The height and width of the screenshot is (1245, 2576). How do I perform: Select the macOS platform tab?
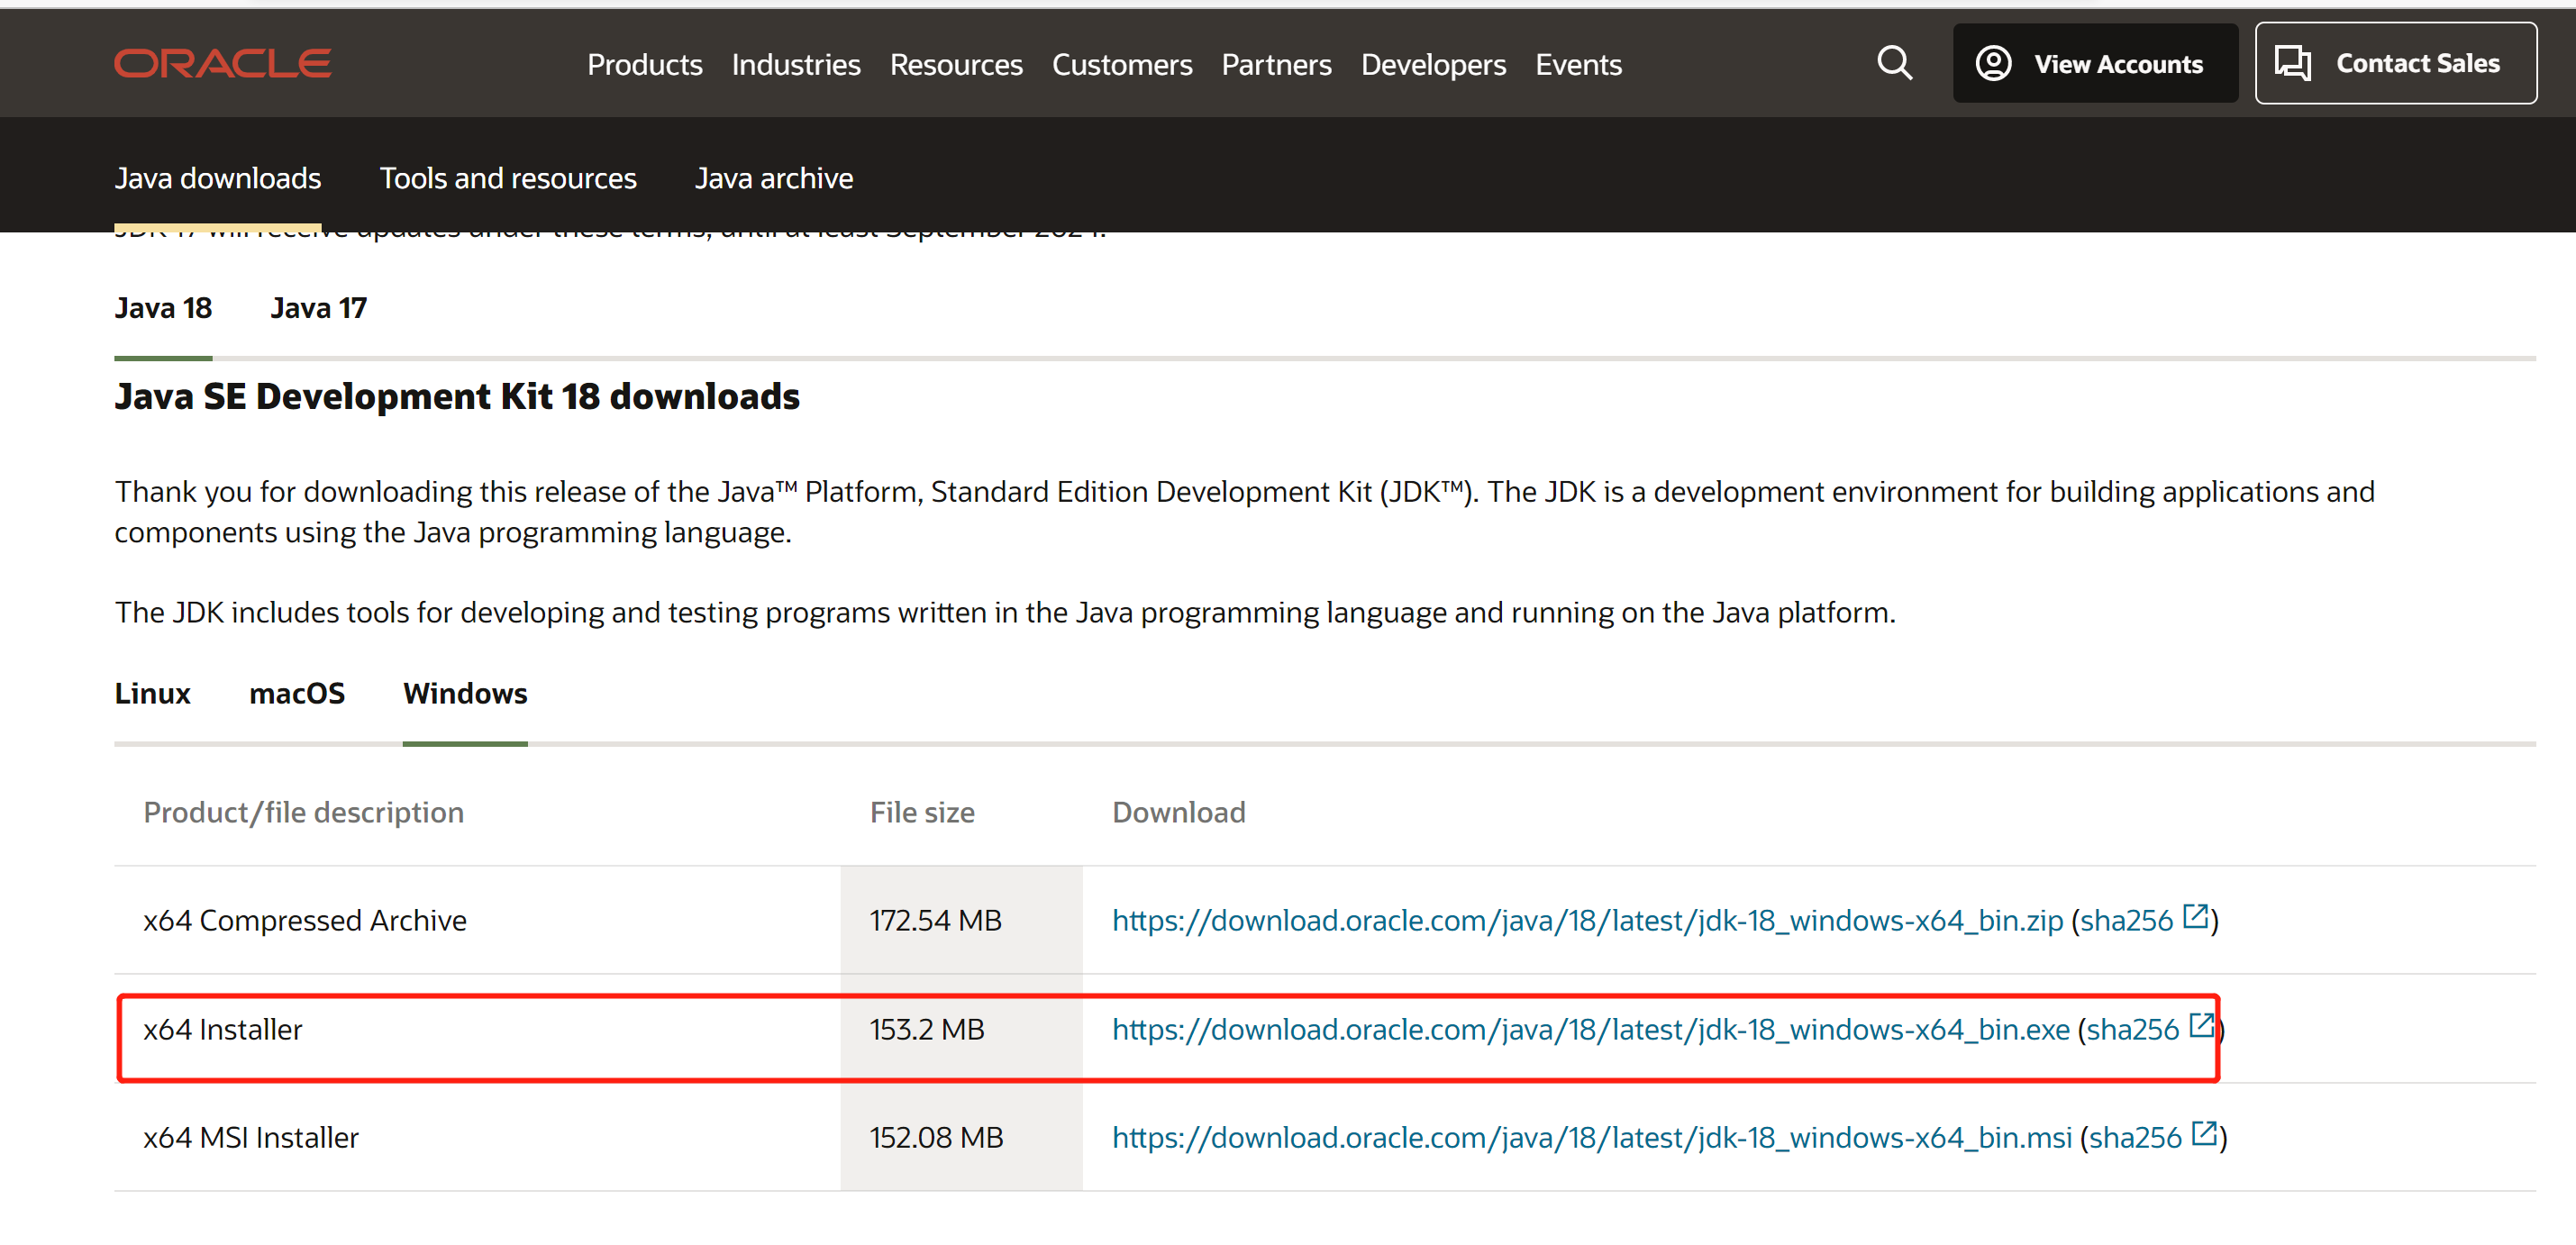coord(296,693)
